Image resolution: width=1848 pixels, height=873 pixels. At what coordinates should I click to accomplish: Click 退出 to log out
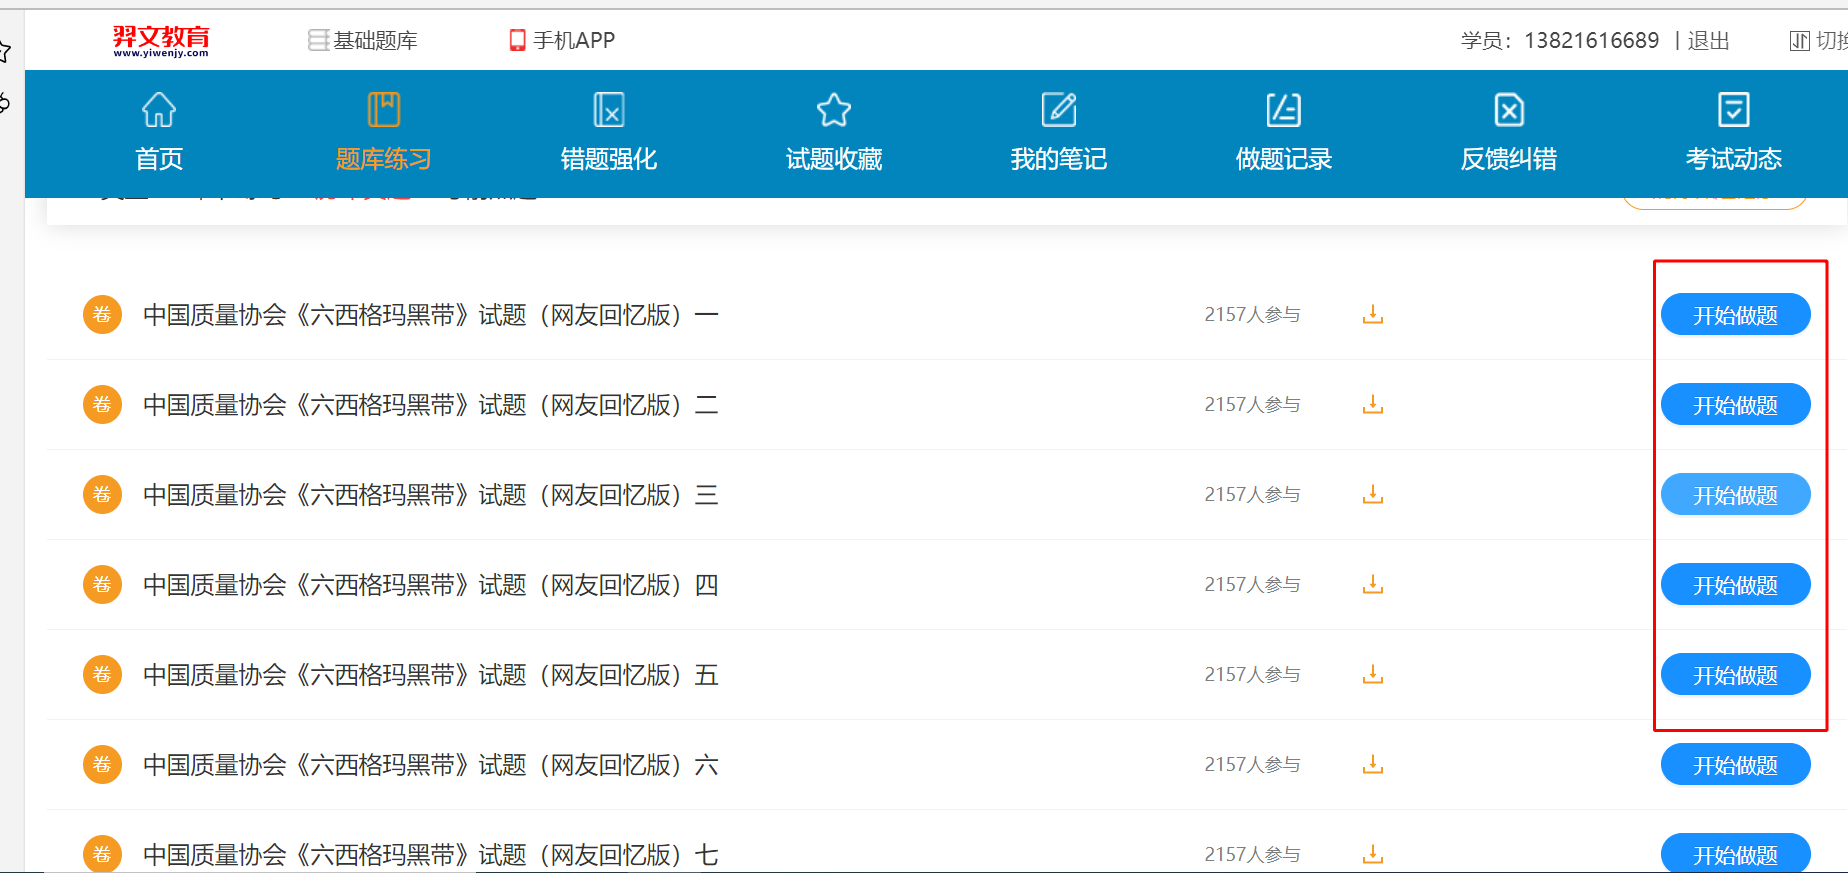[x=1708, y=40]
